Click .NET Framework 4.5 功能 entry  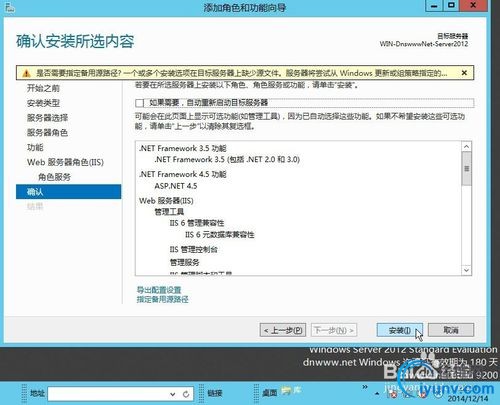click(183, 174)
